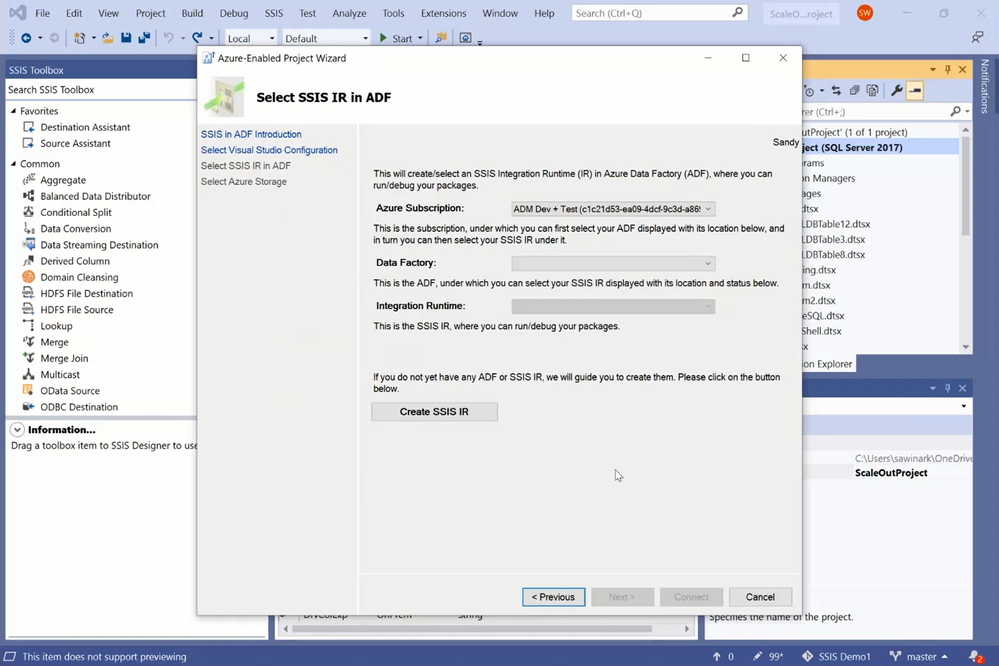Viewport: 999px width, 666px height.
Task: Click the Show All Files icon in Solution Explorer
Action: [x=873, y=90]
